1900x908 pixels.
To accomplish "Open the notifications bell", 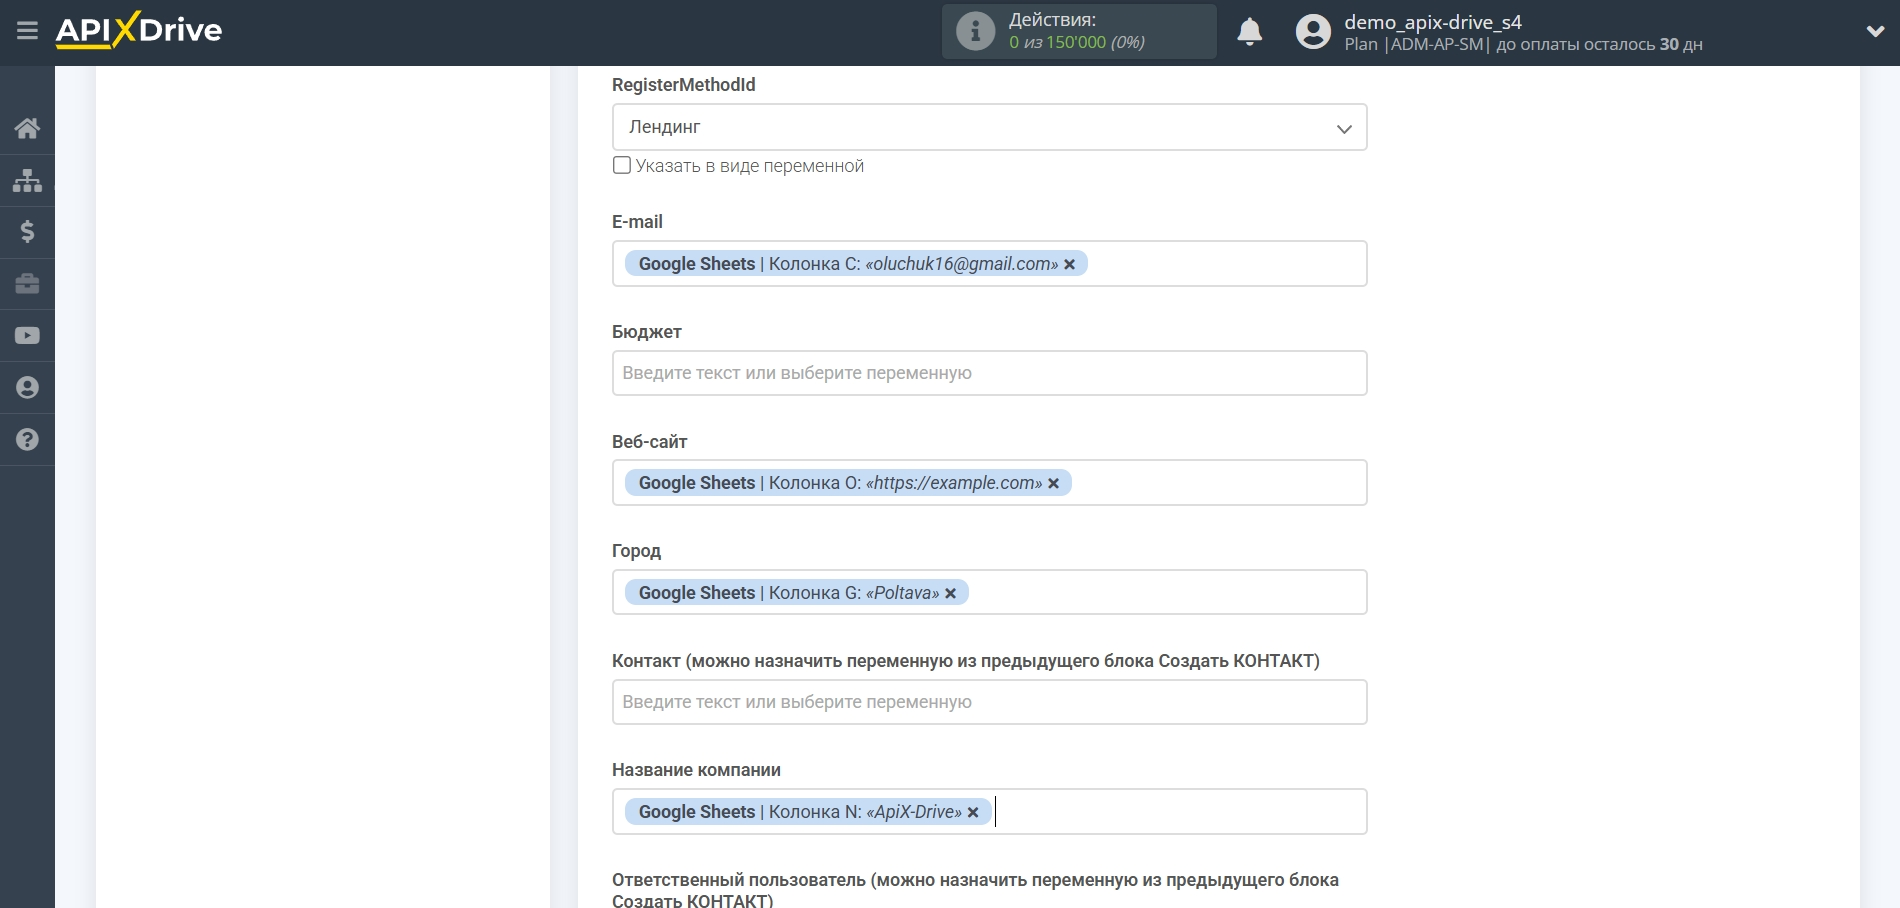I will [x=1249, y=32].
